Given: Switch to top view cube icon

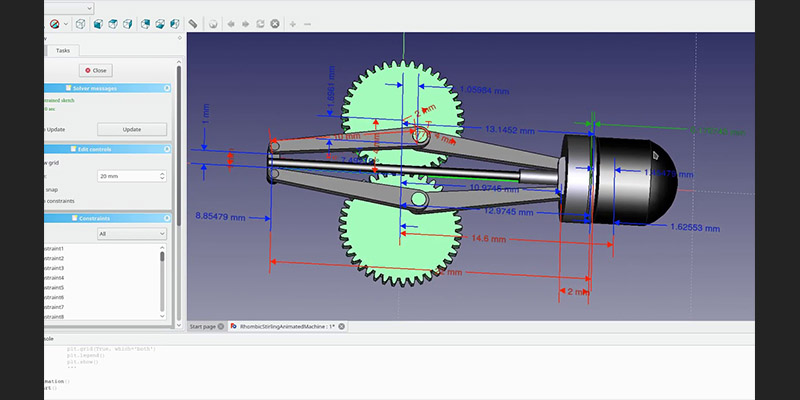Looking at the screenshot, I should pos(112,23).
